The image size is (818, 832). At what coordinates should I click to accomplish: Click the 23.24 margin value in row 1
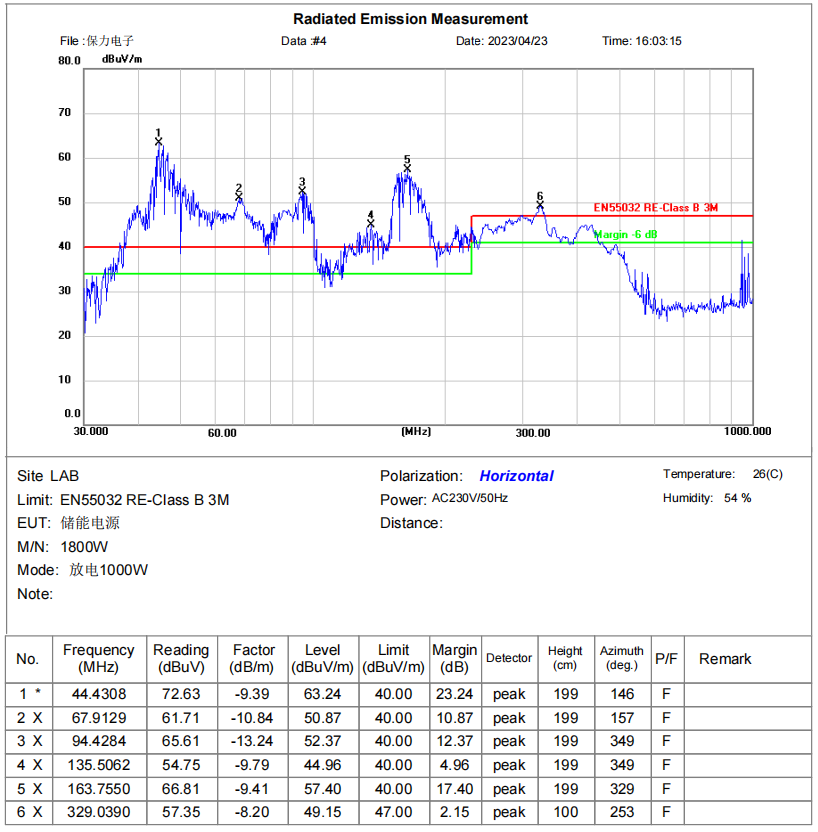point(455,694)
